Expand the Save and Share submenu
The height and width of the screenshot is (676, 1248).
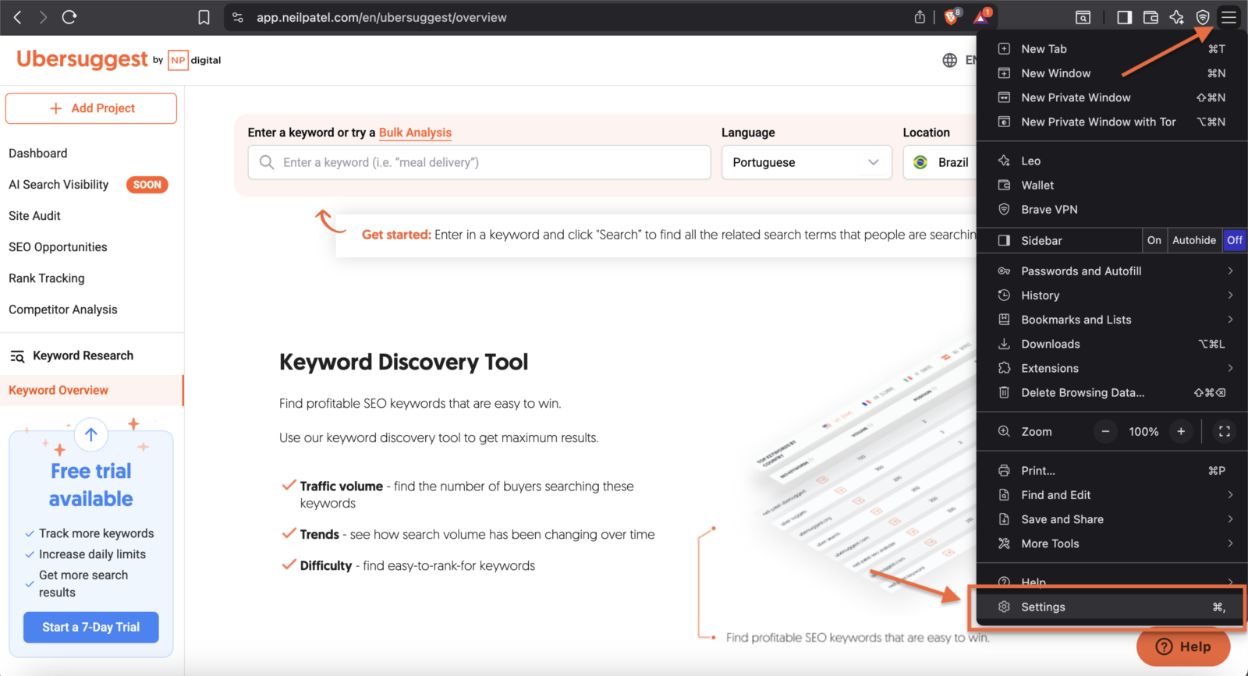click(x=1112, y=519)
